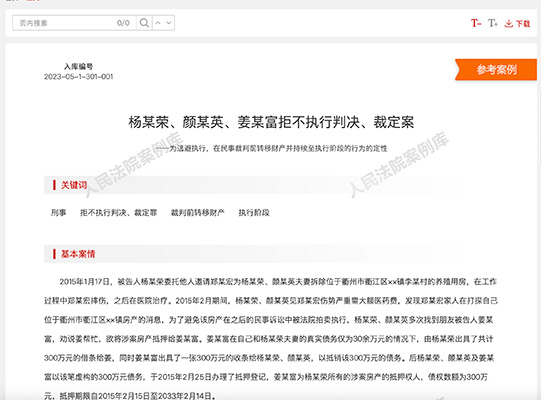Click paragraph line starting 2015年1月17日
The width and height of the screenshot is (541, 400).
click(278, 282)
